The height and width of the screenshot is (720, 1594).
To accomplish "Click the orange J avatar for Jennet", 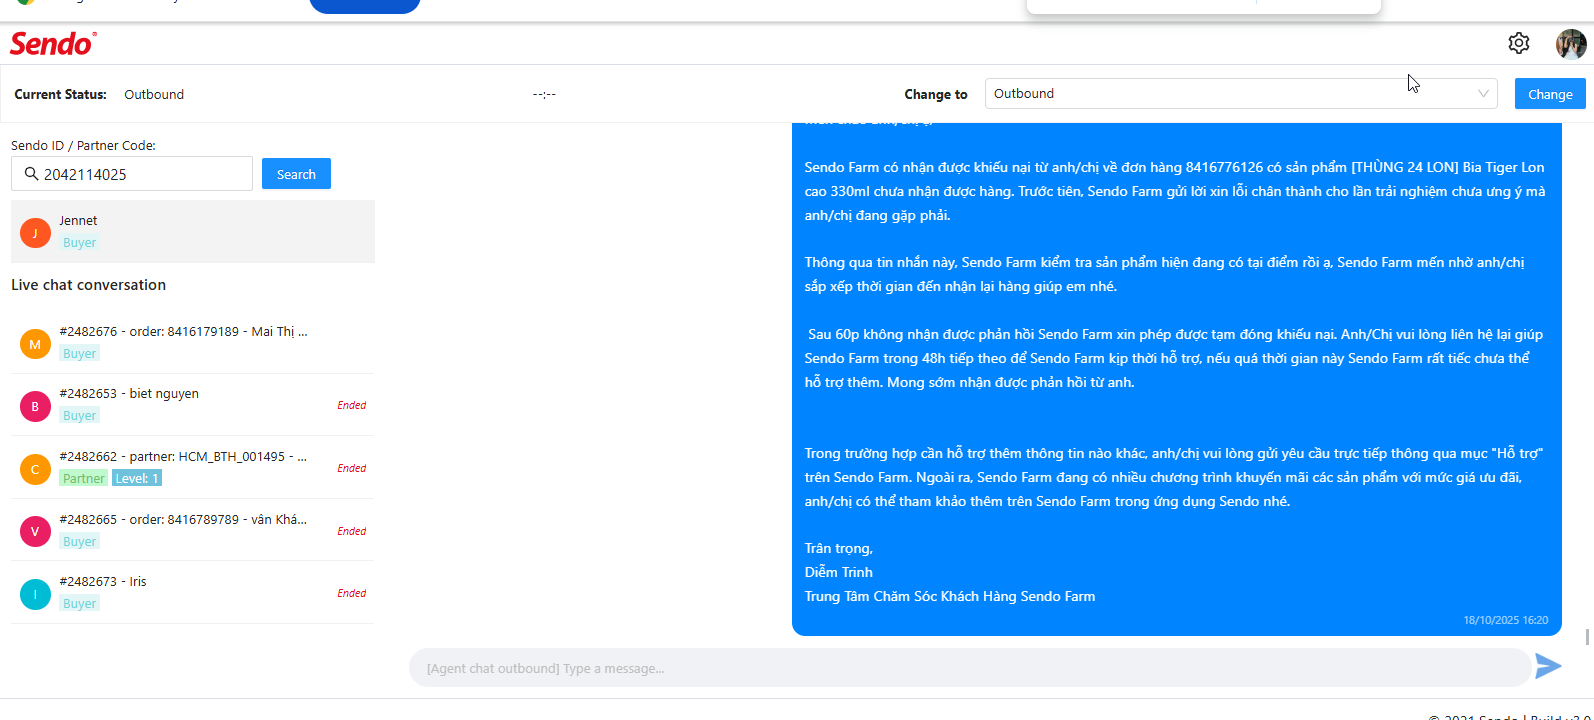I will coord(35,233).
